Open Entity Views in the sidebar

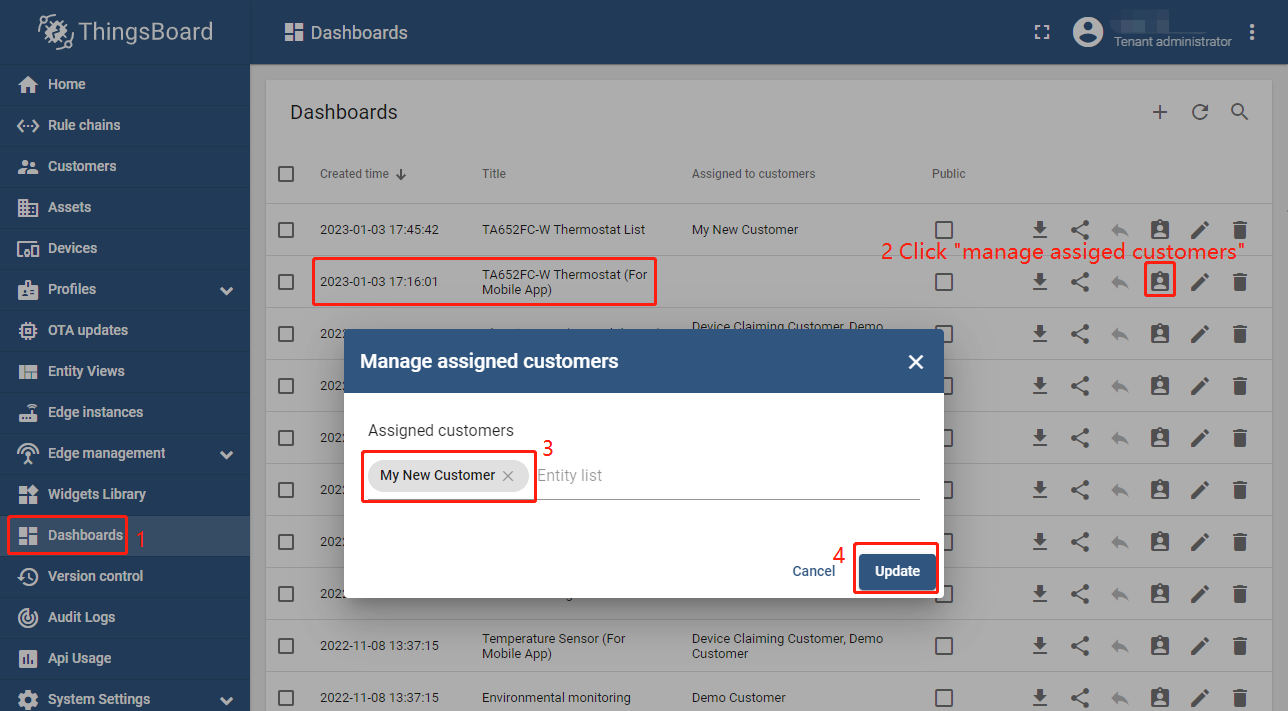tap(125, 371)
